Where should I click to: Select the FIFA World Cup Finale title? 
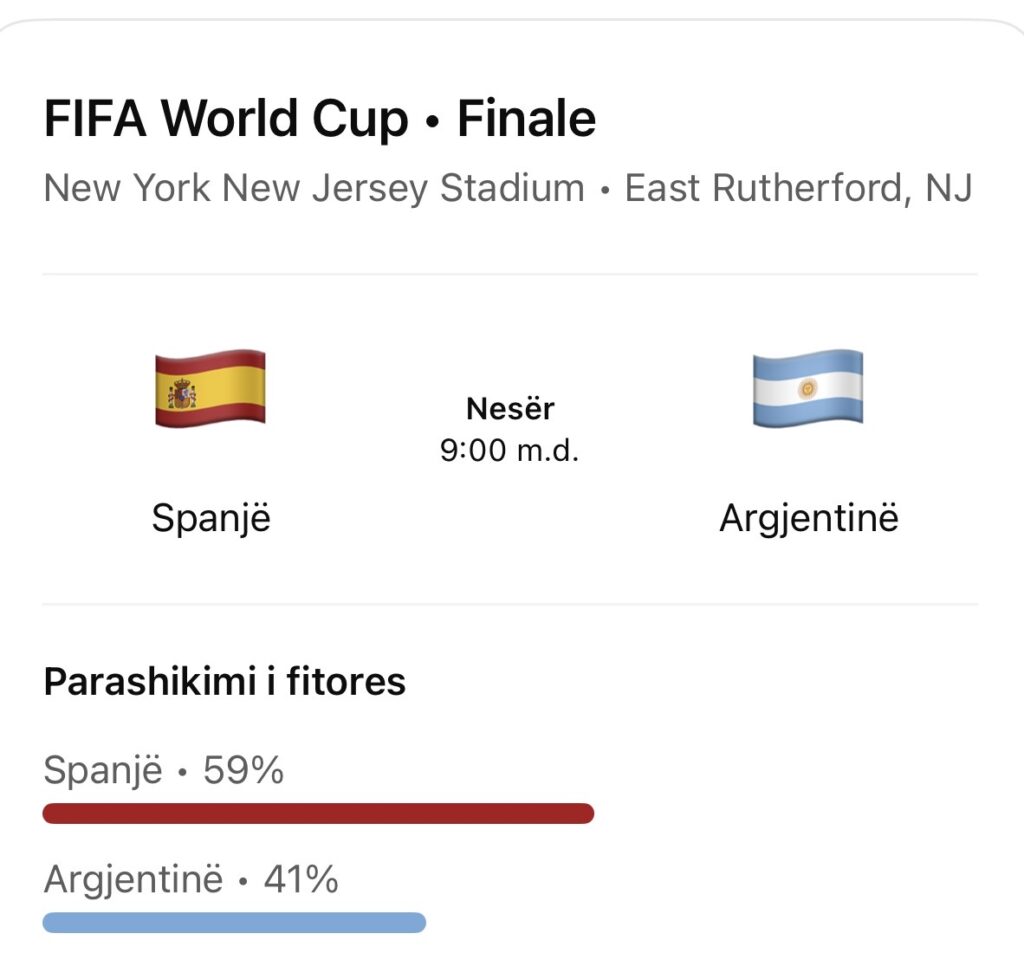coord(320,119)
